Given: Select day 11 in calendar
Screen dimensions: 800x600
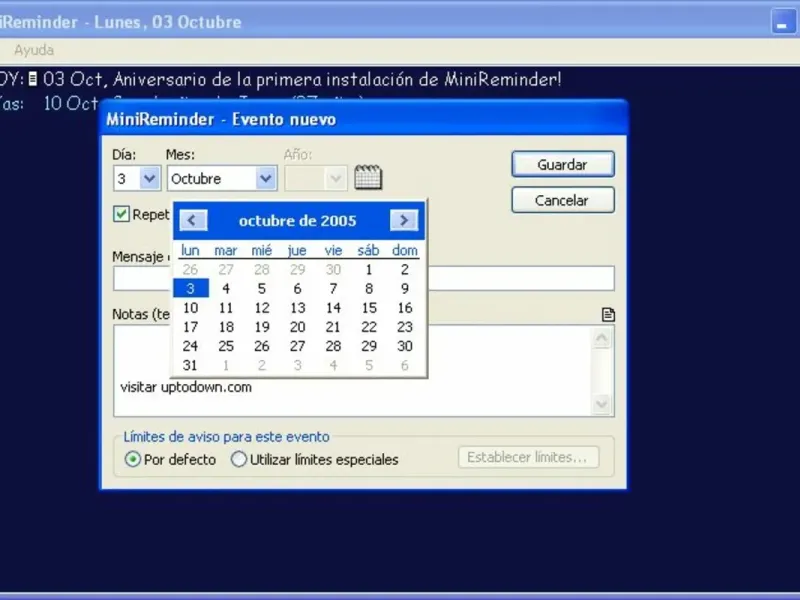Looking at the screenshot, I should [x=226, y=308].
